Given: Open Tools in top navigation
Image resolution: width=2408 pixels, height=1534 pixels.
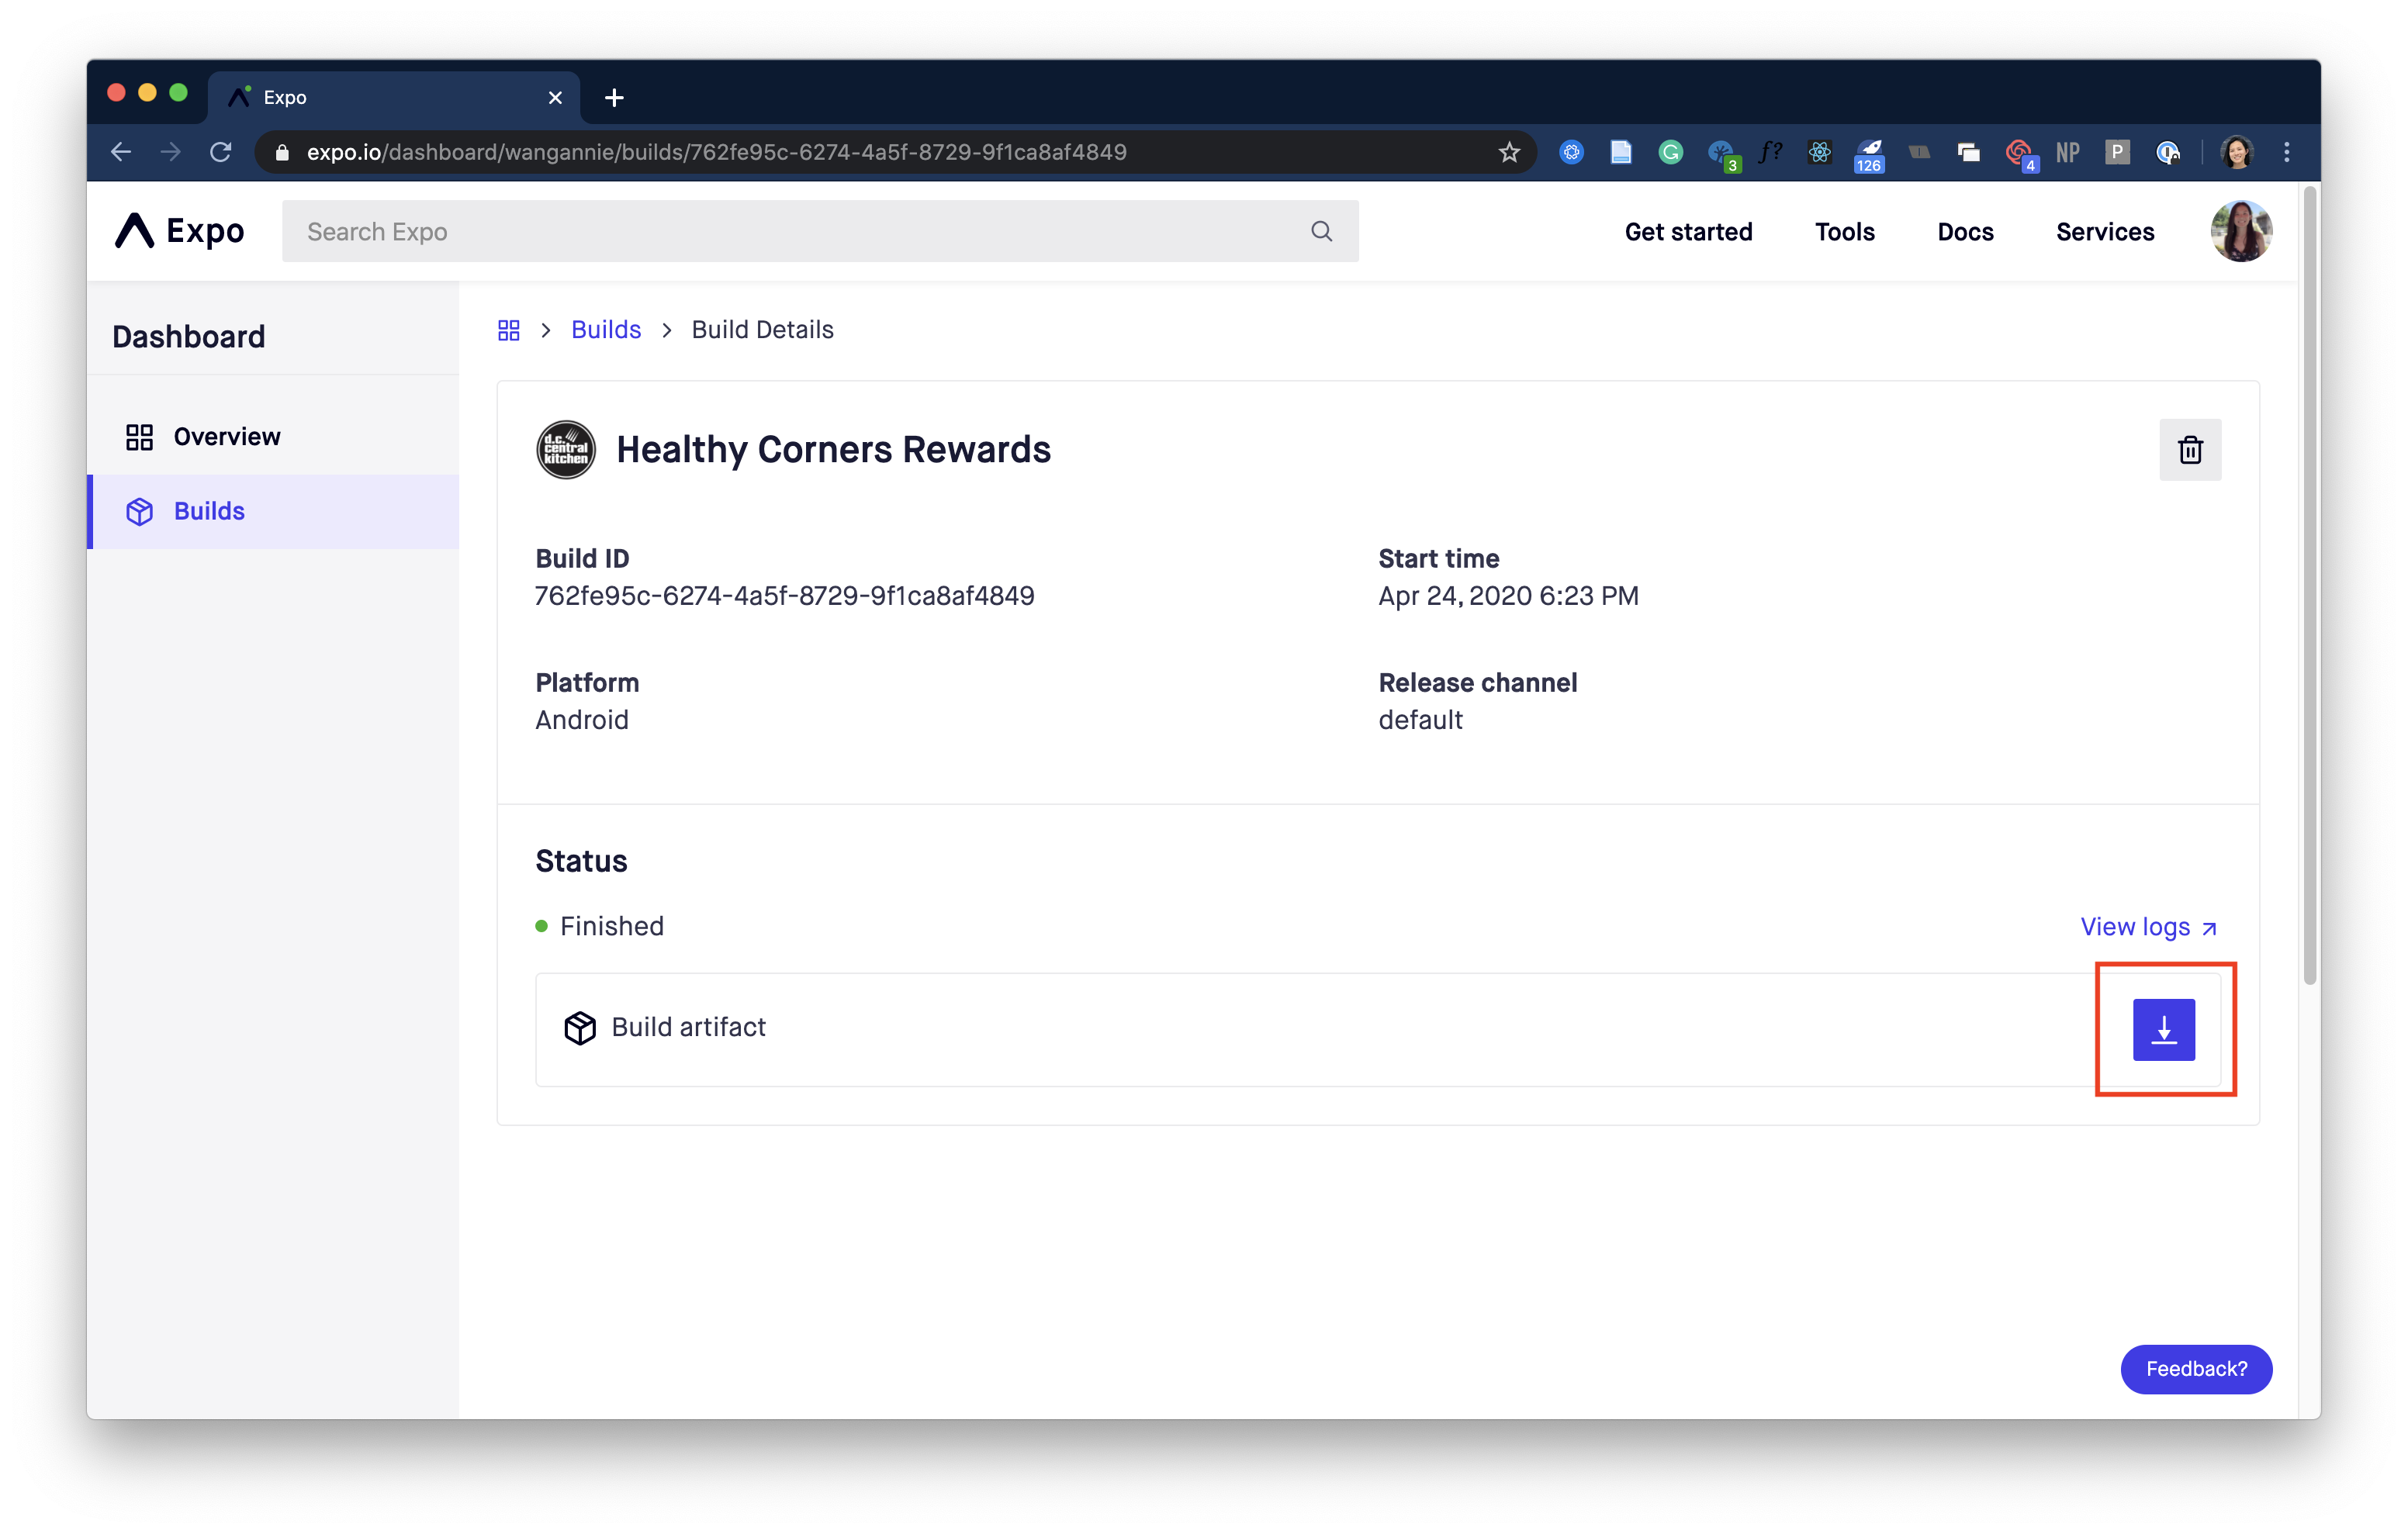Looking at the screenshot, I should pyautogui.click(x=1844, y=232).
